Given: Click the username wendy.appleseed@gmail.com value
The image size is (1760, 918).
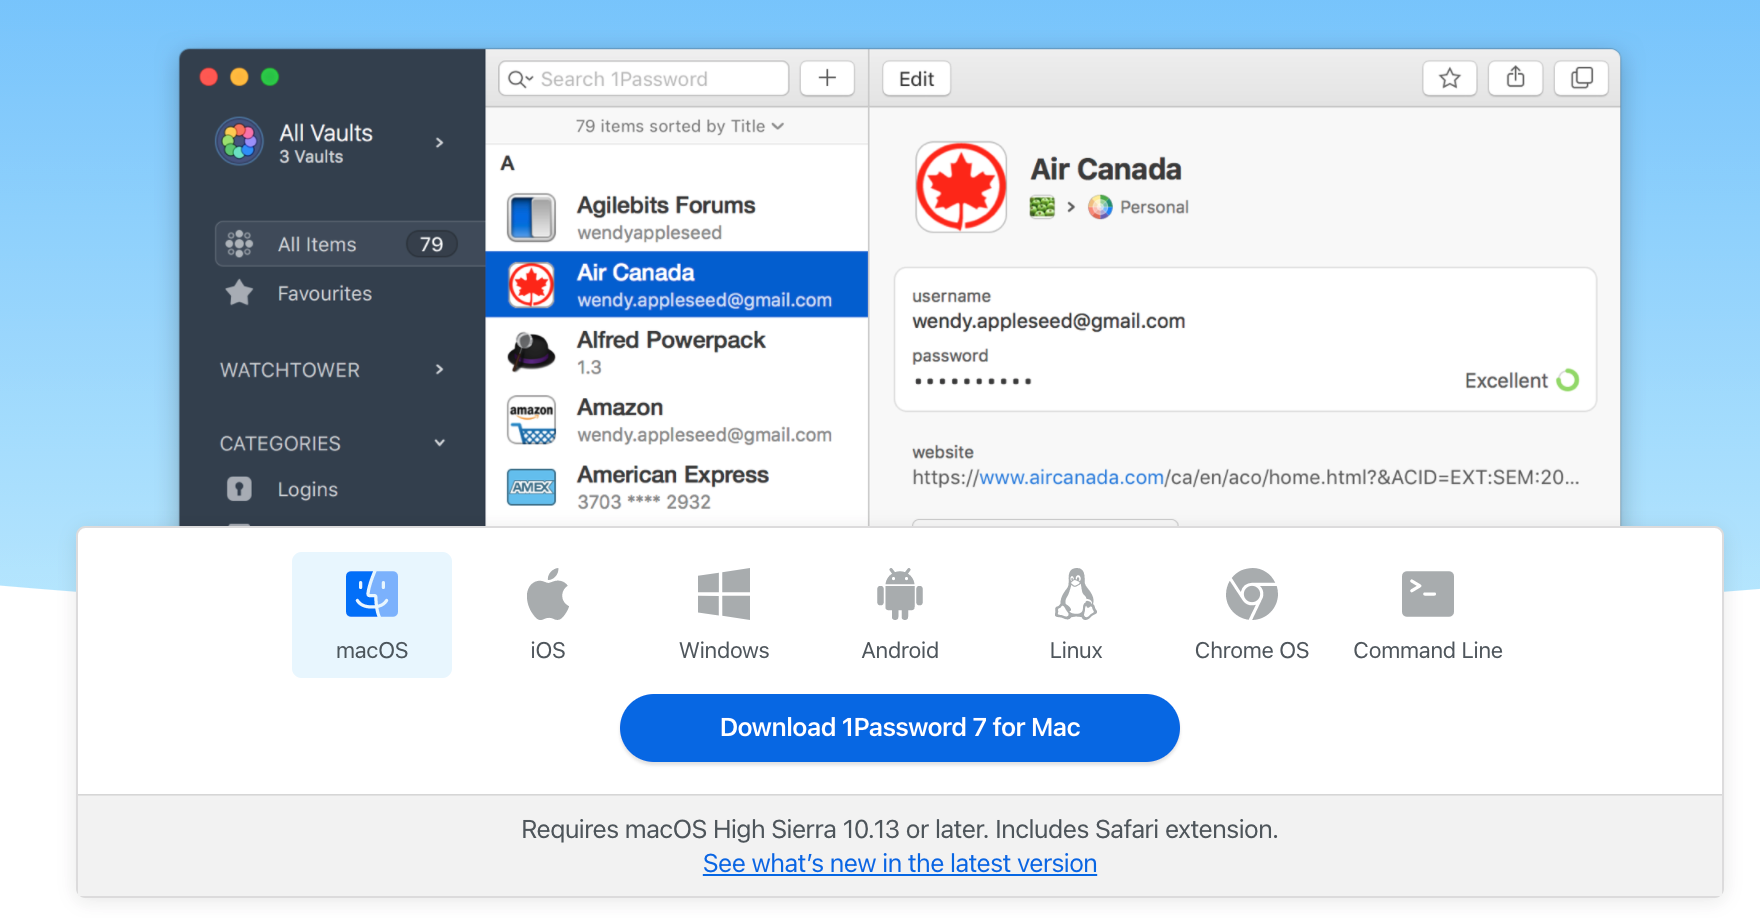Looking at the screenshot, I should (1048, 321).
